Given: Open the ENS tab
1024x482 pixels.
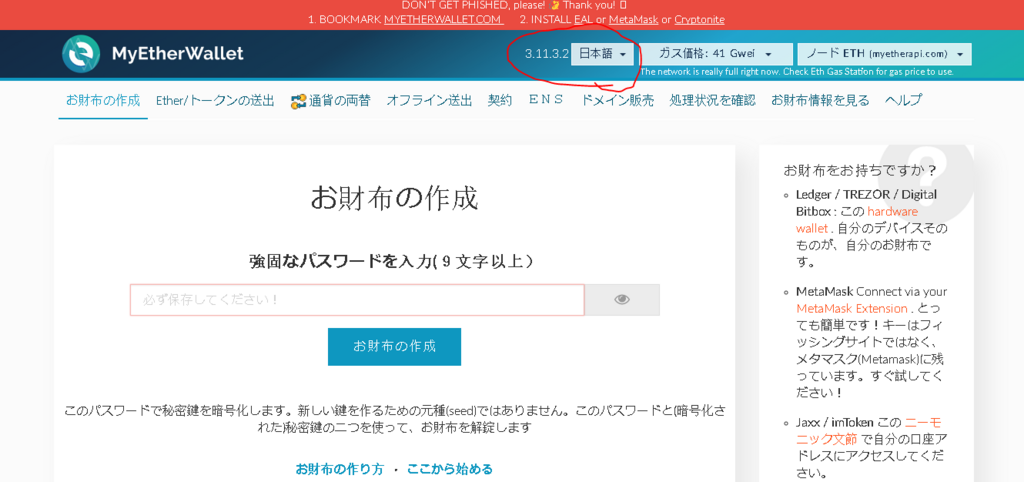Looking at the screenshot, I should [x=546, y=100].
